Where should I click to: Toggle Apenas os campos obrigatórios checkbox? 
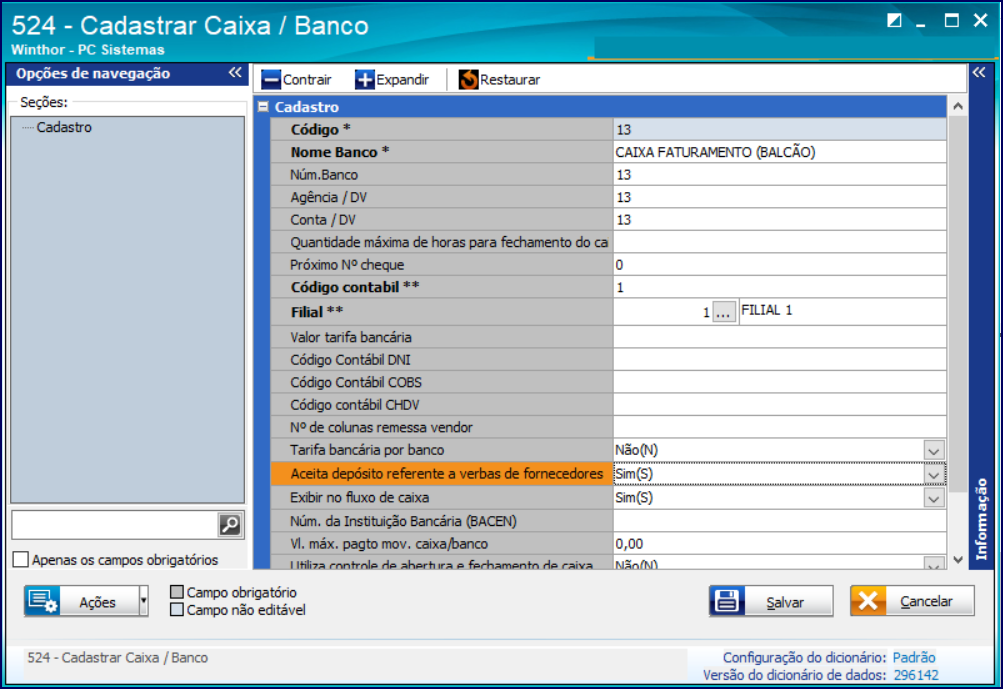20,560
